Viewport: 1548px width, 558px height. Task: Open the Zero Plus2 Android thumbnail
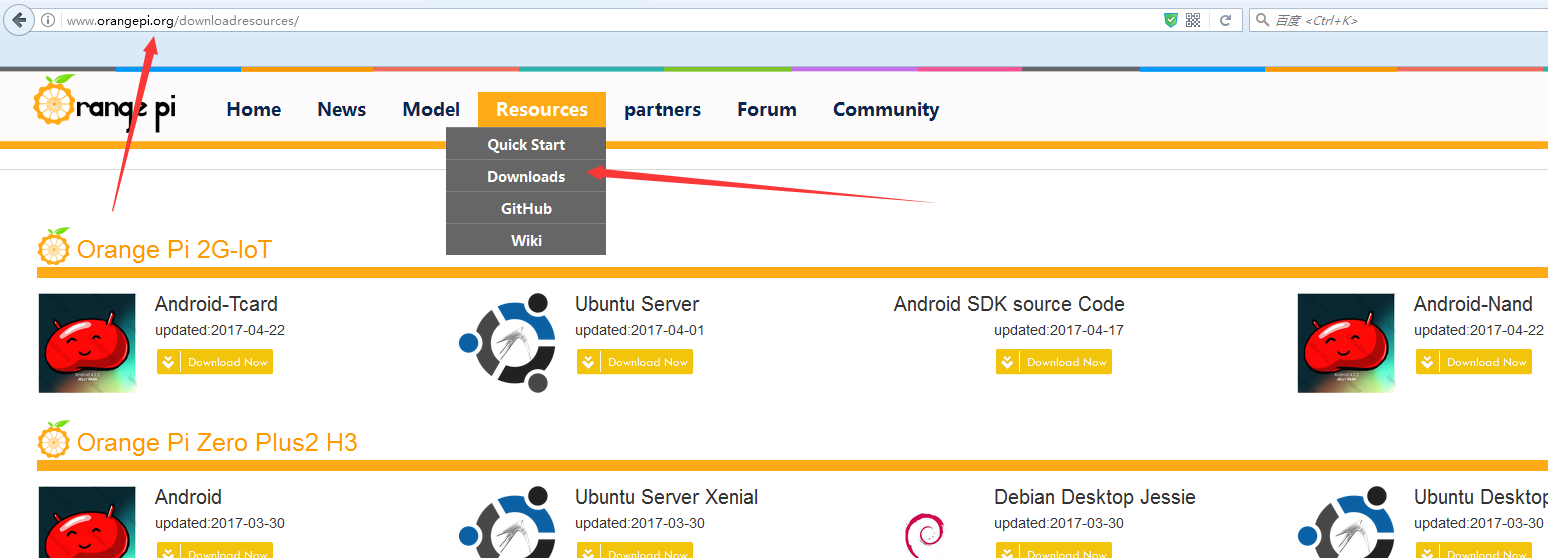[x=87, y=522]
